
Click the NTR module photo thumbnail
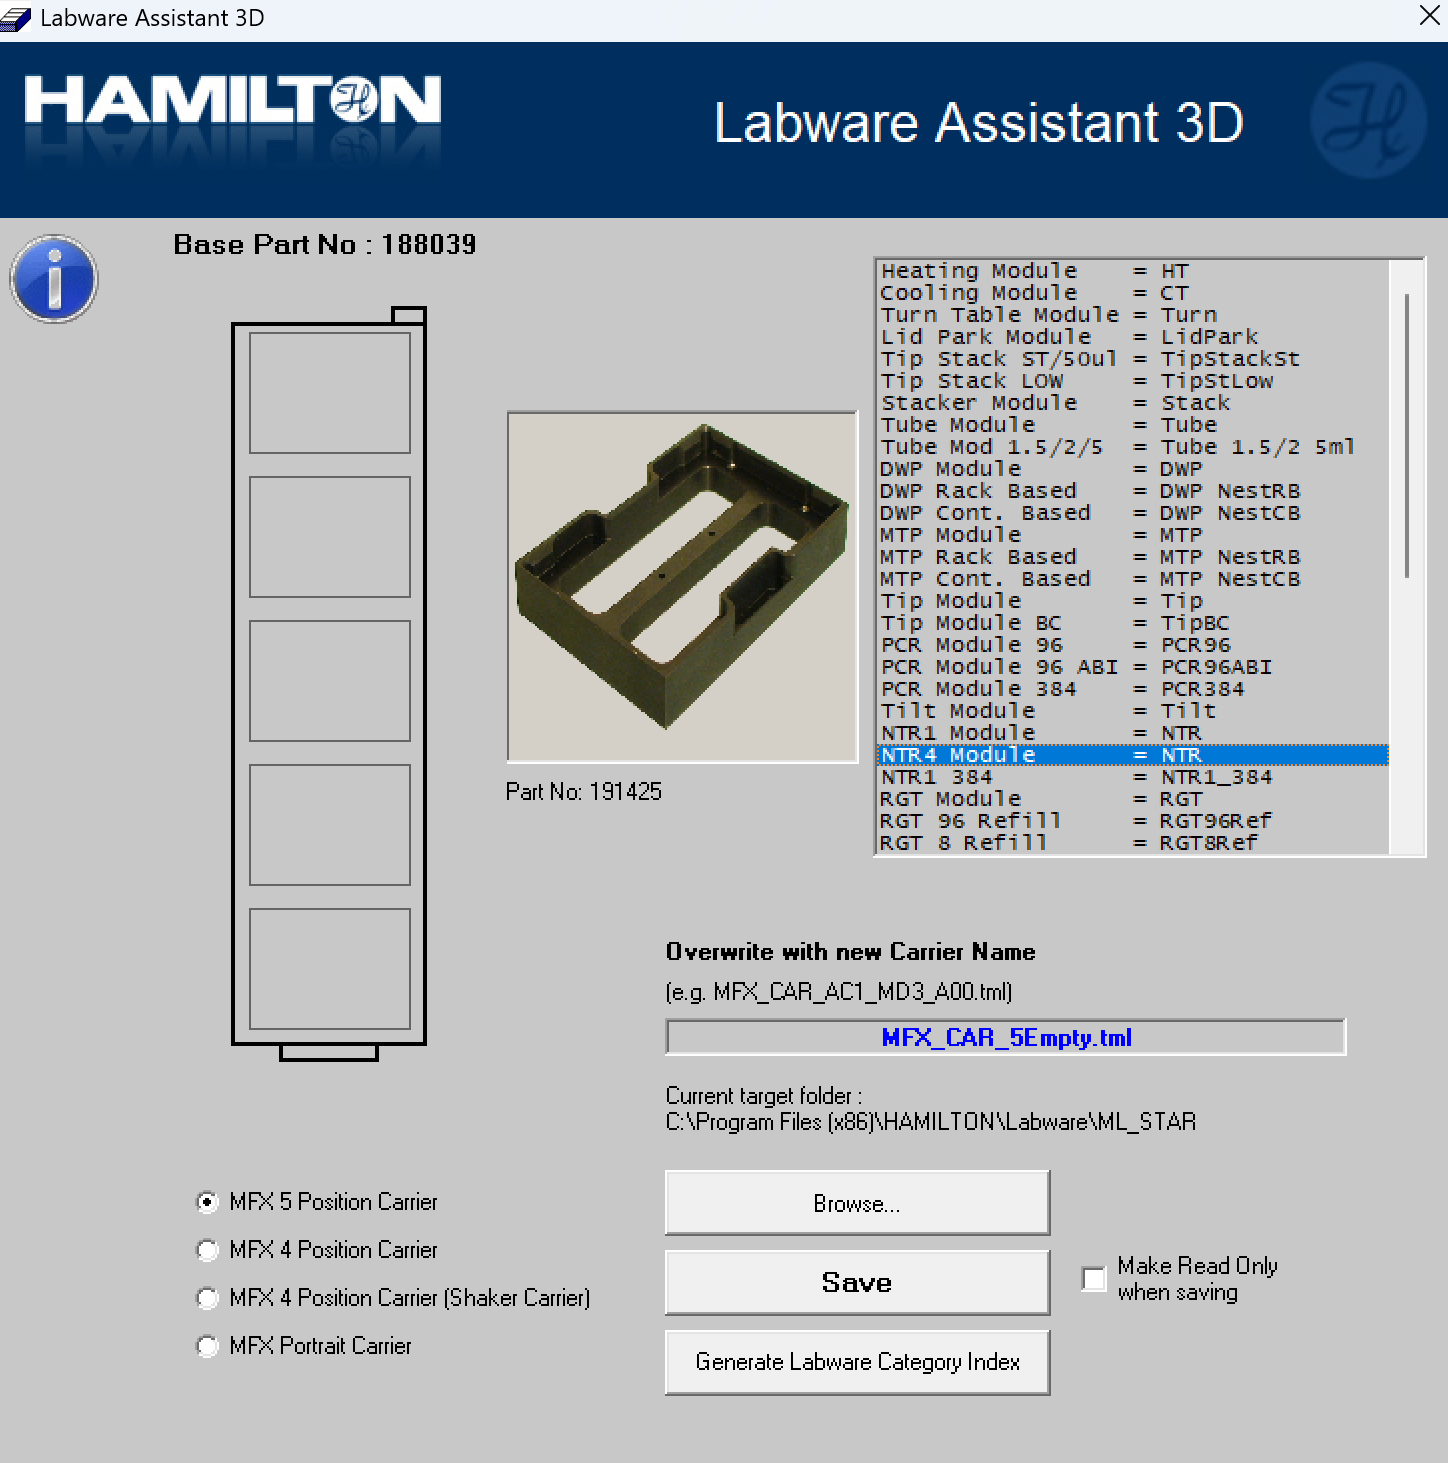[683, 587]
